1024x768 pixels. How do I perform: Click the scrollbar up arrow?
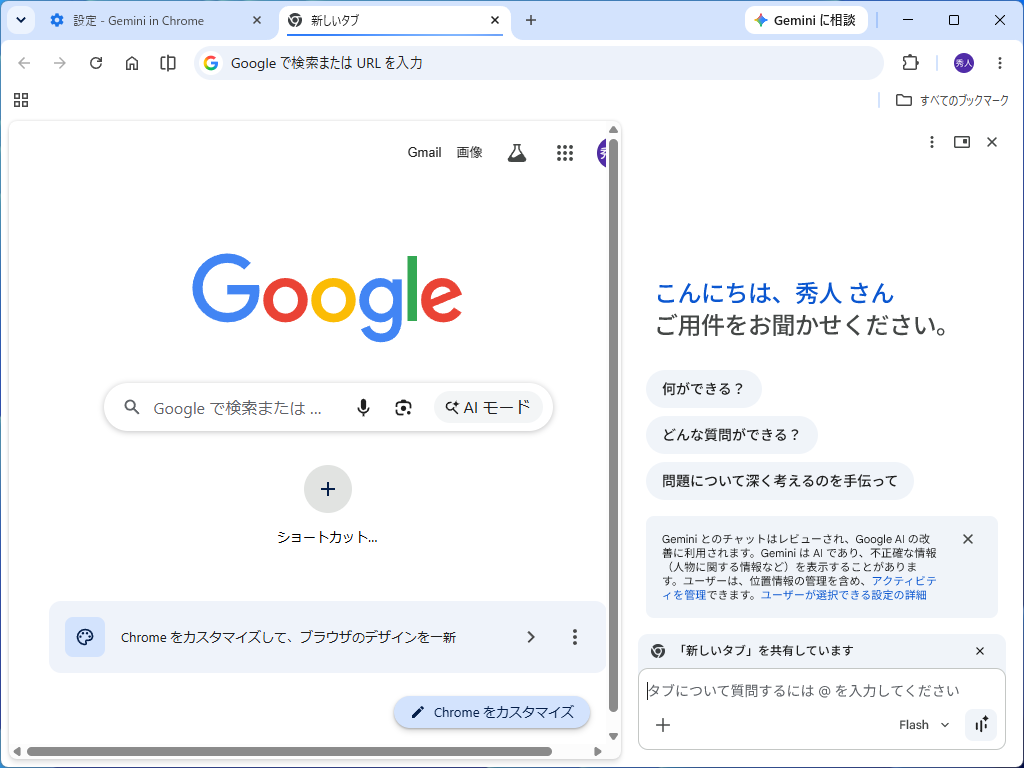tap(613, 129)
